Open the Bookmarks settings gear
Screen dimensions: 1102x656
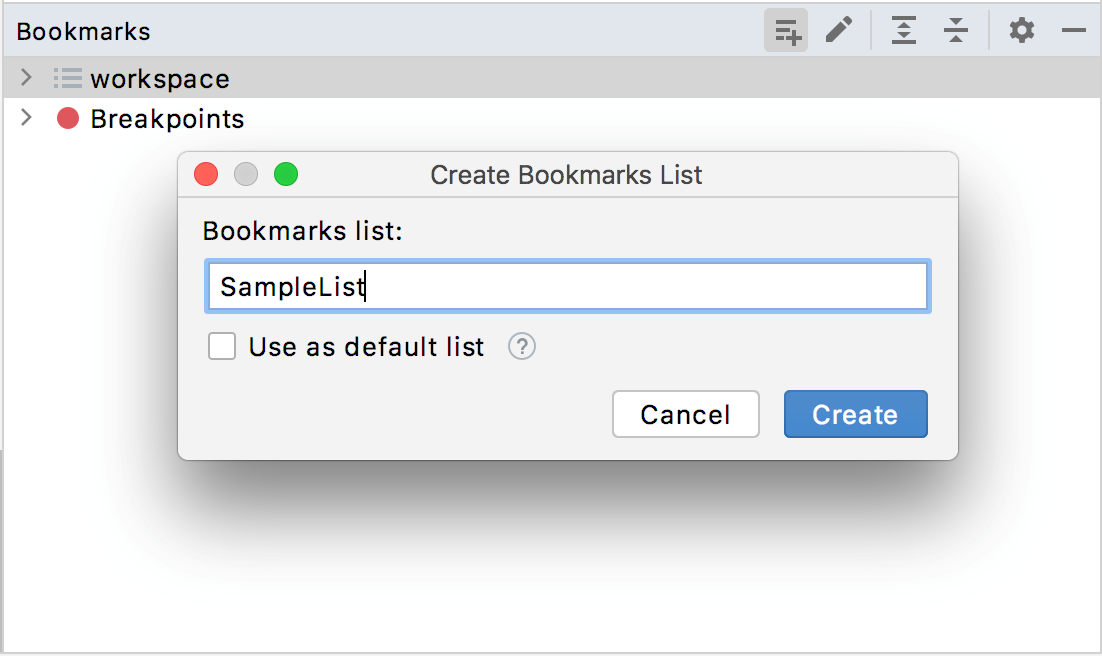tap(1021, 30)
